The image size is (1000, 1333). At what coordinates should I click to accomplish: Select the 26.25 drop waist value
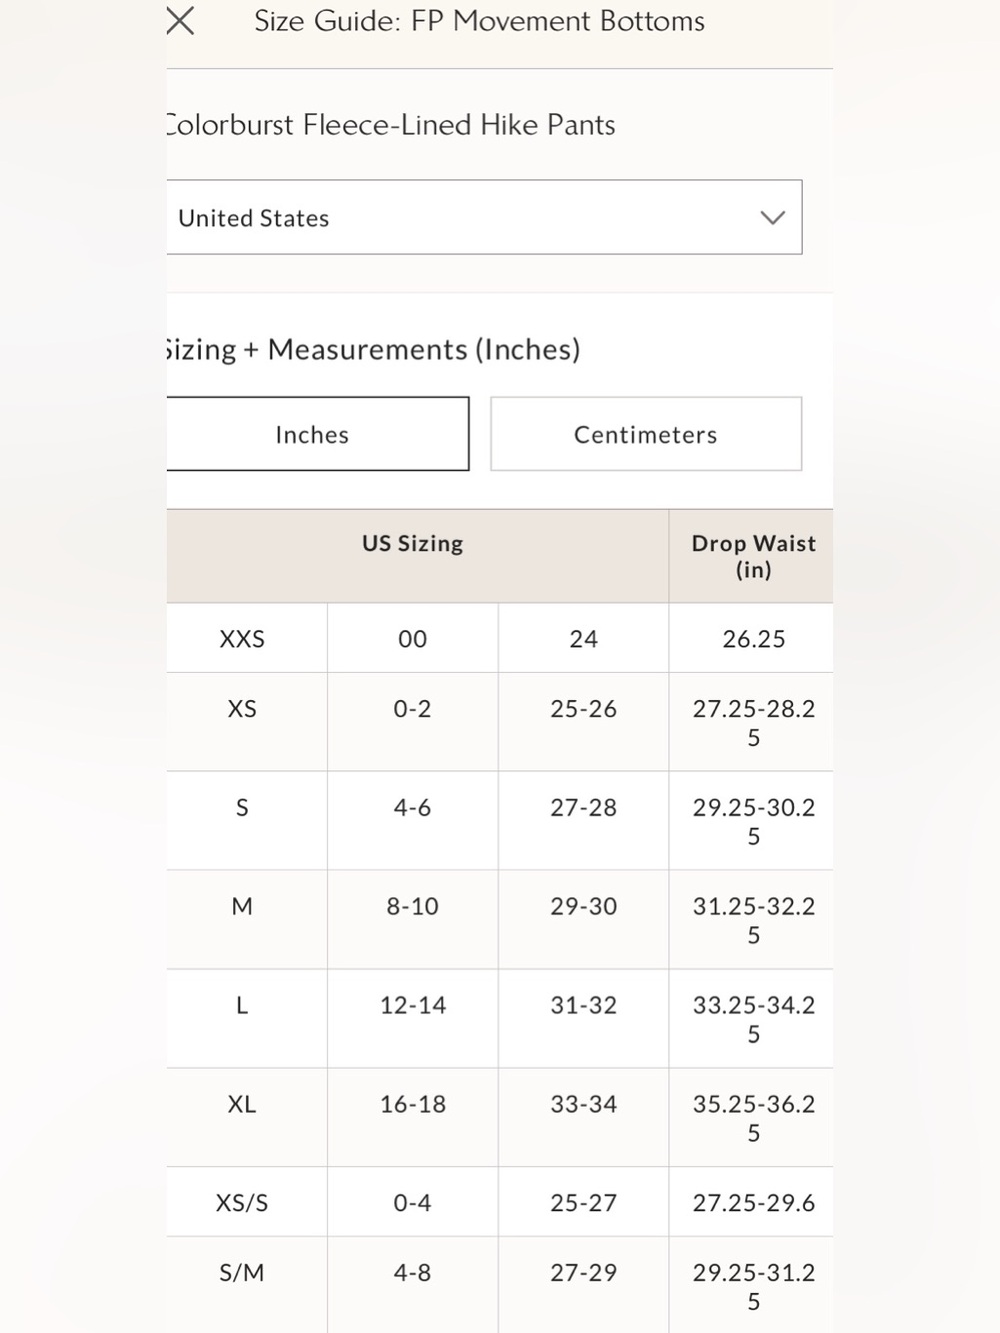coord(754,639)
